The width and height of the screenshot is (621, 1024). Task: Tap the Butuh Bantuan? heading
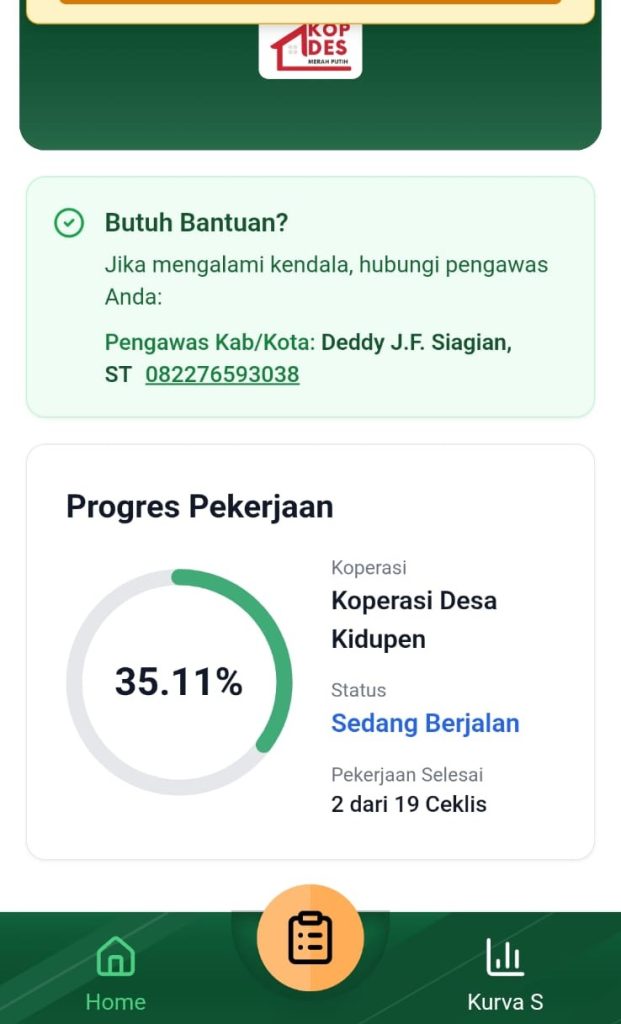[x=196, y=223]
